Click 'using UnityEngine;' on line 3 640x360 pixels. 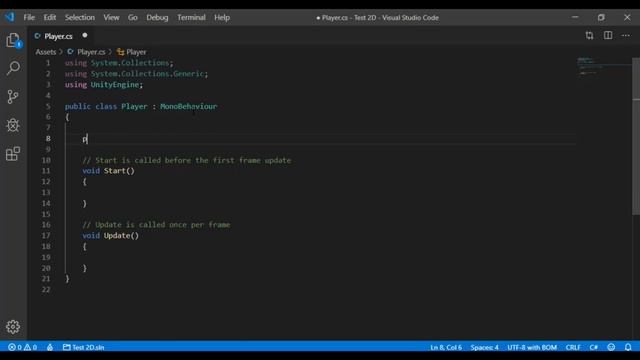[x=104, y=84]
